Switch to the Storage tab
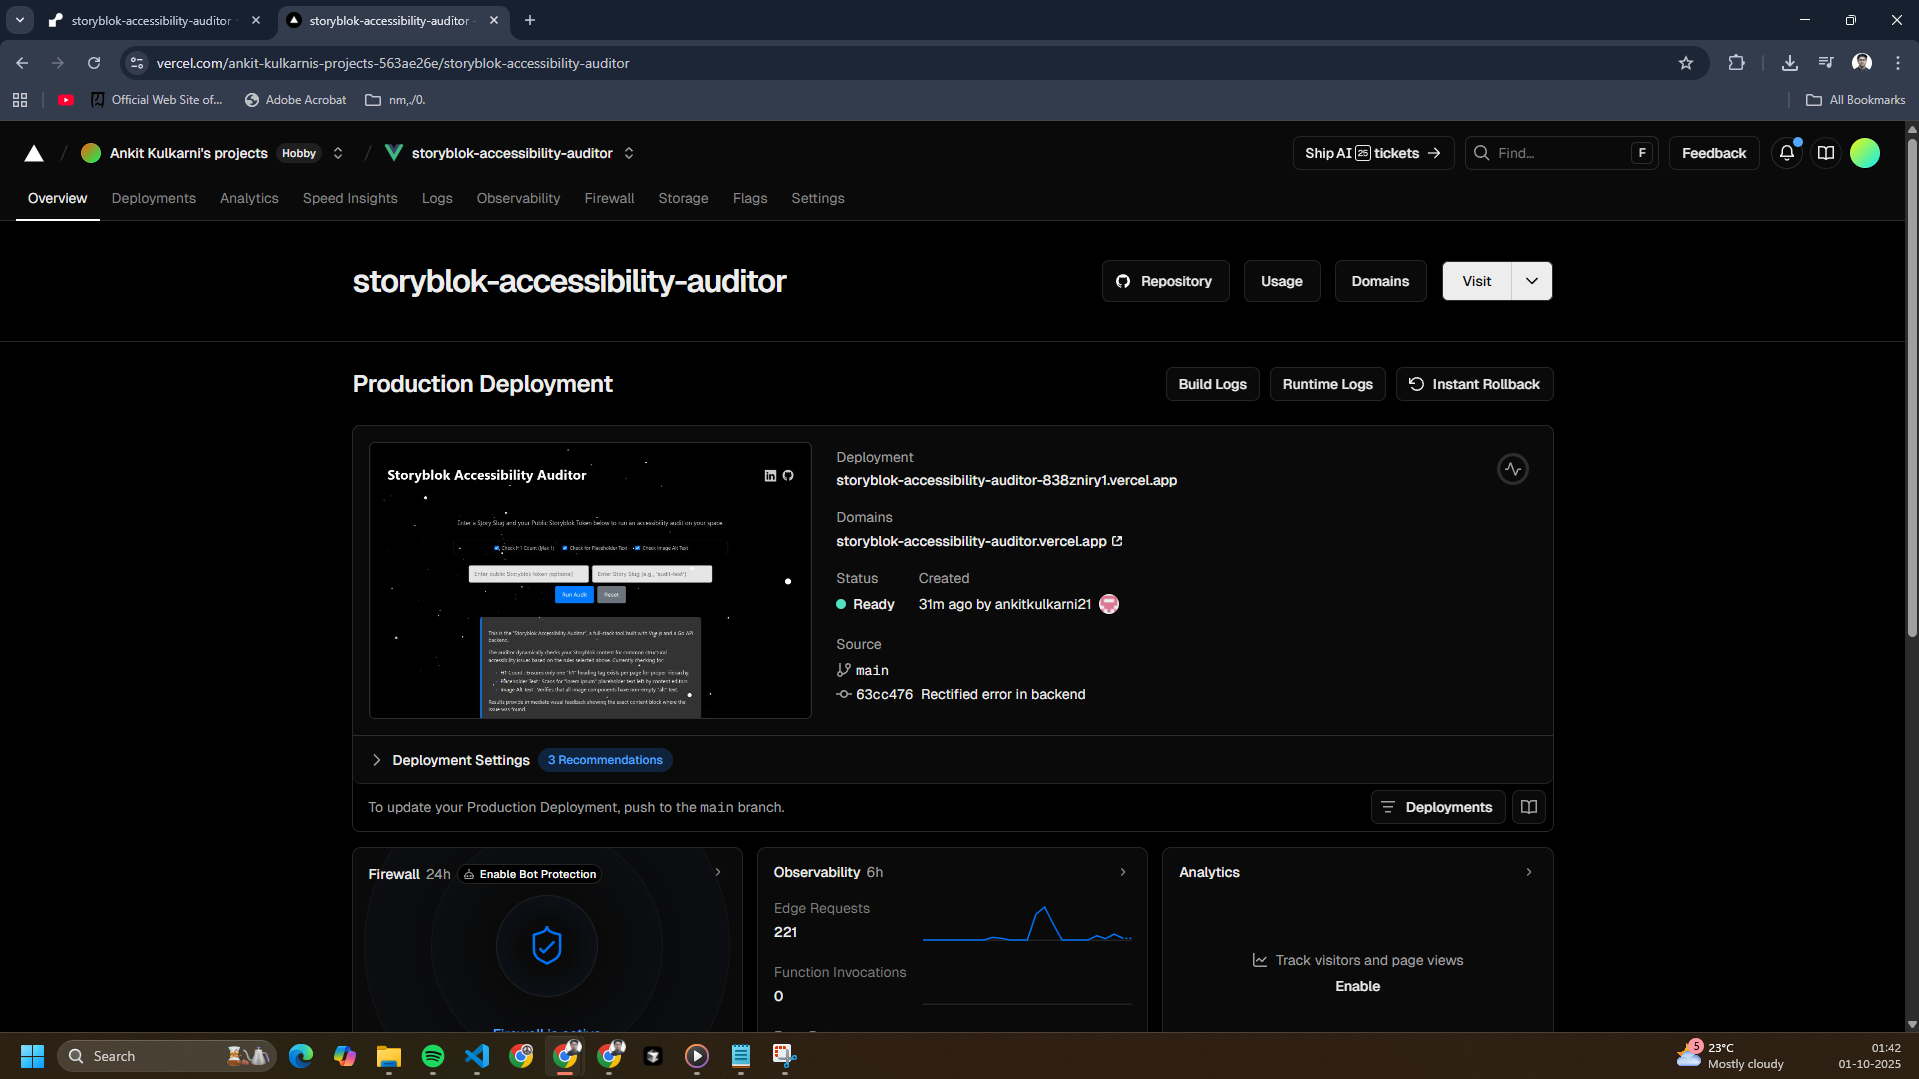This screenshot has width=1919, height=1079. click(x=683, y=198)
